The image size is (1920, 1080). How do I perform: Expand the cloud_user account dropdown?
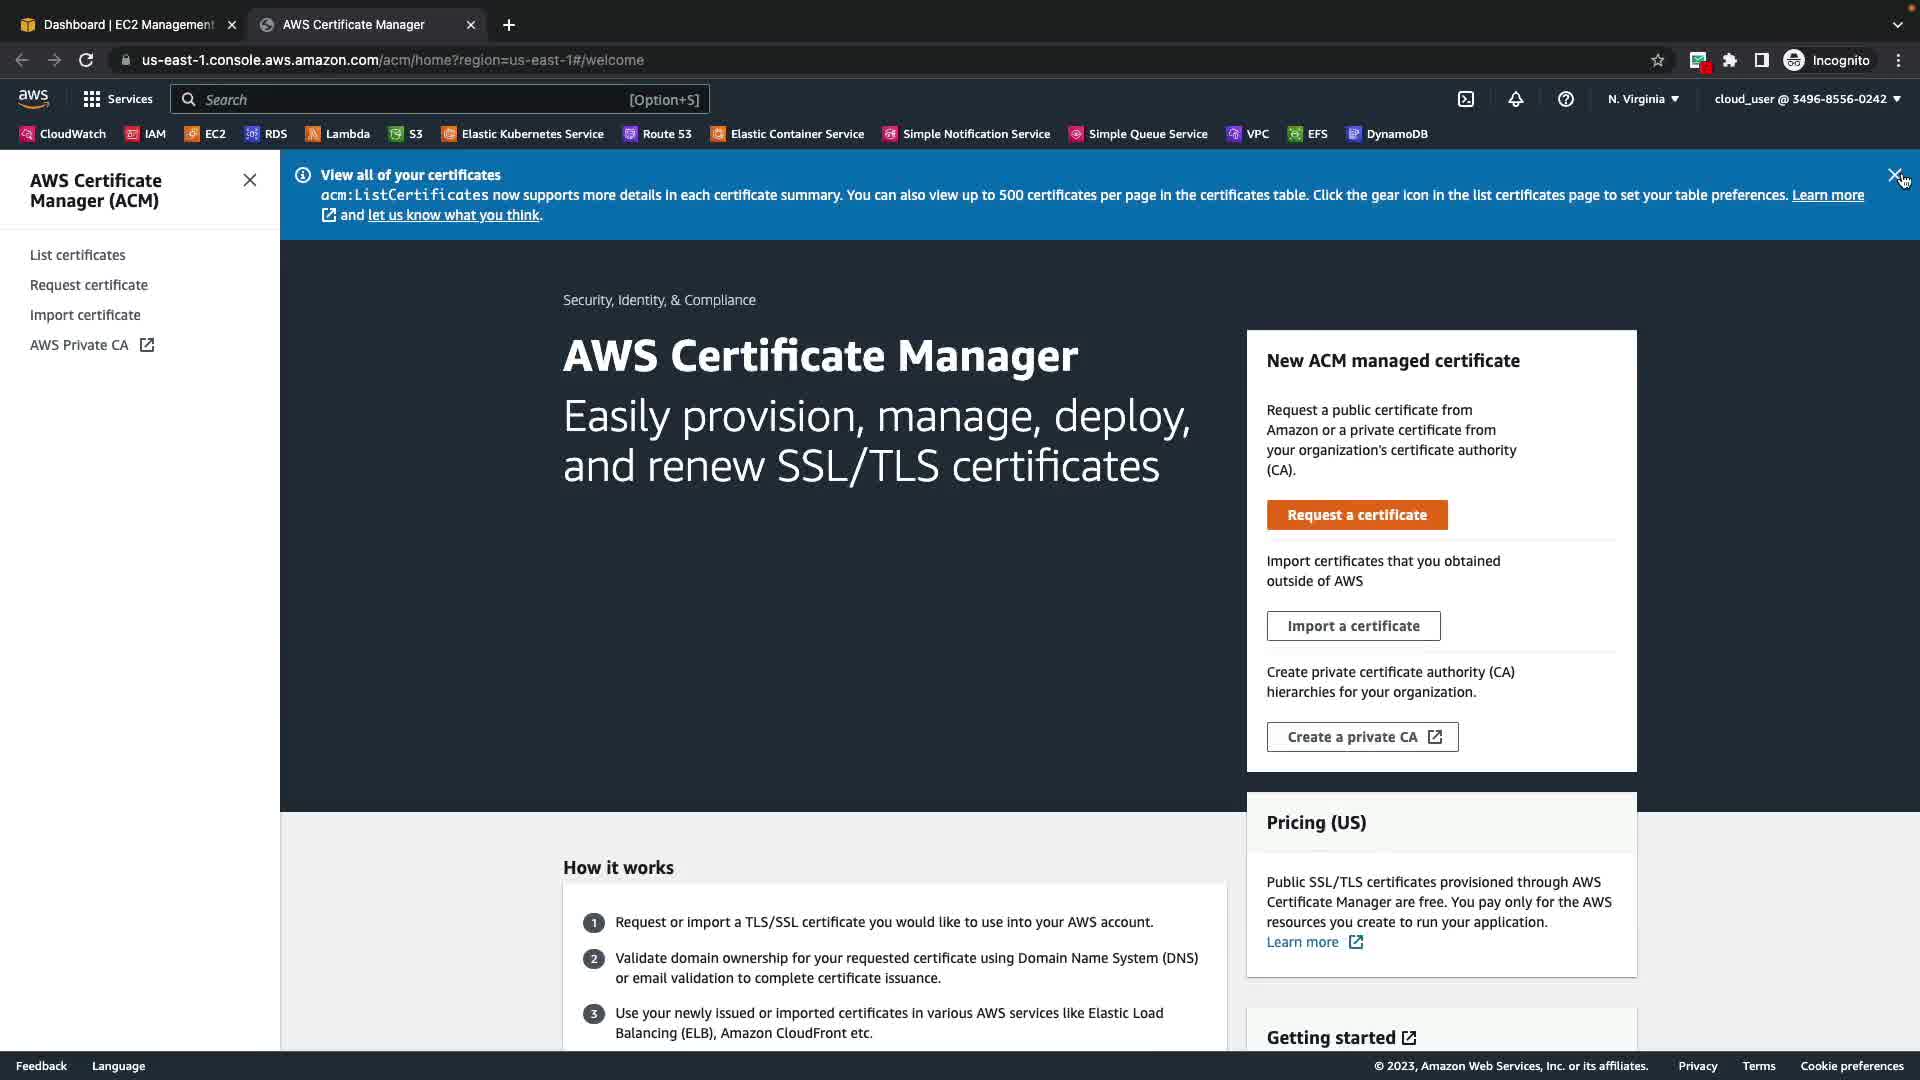pyautogui.click(x=1807, y=99)
